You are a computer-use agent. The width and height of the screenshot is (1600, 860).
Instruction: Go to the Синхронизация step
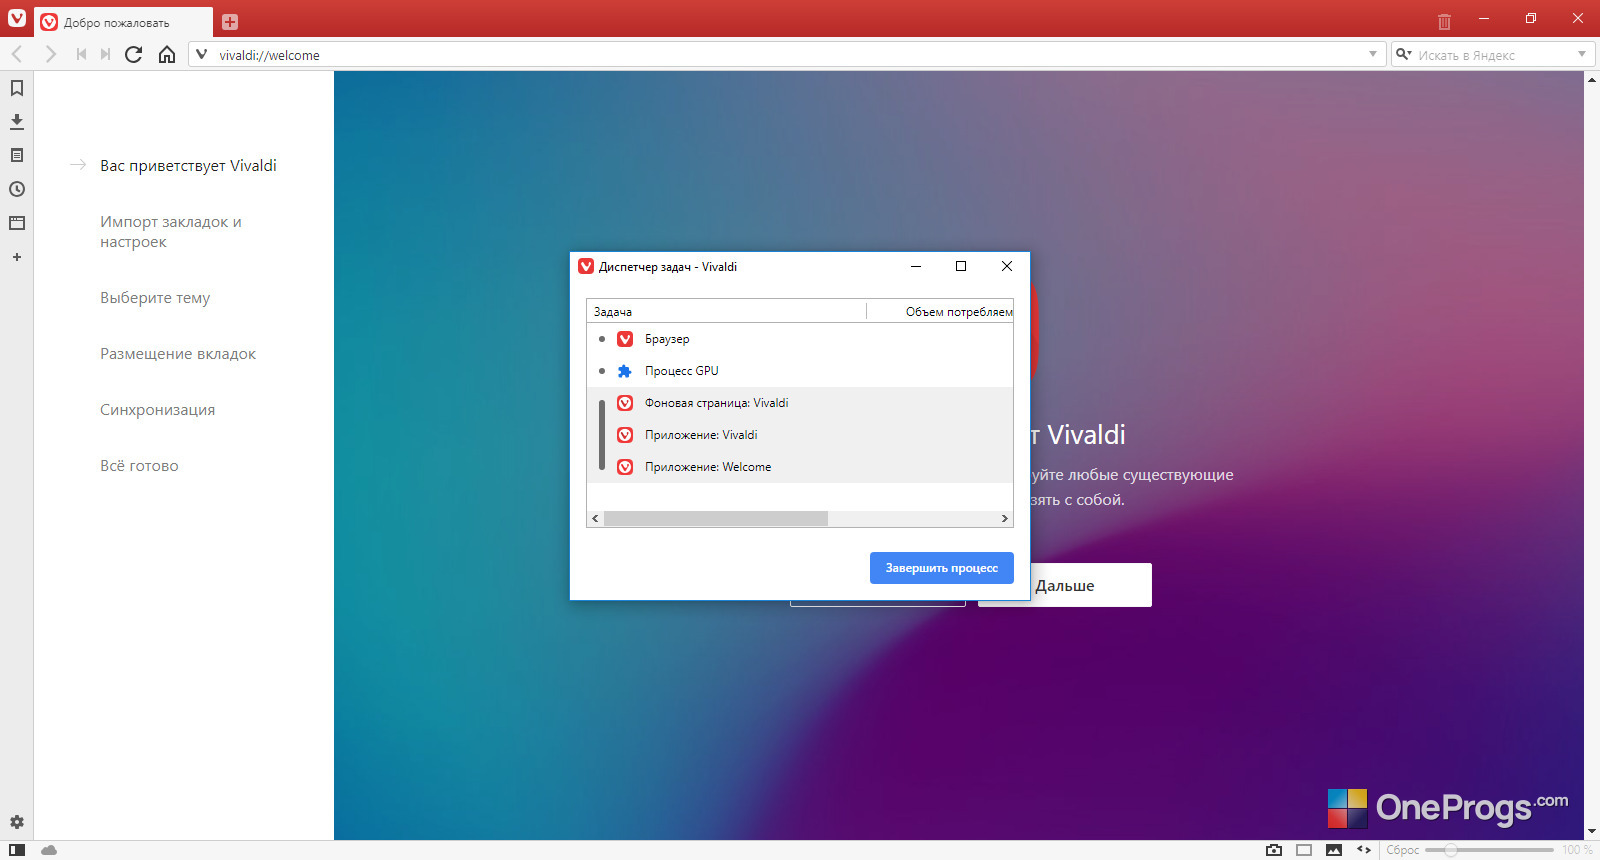(x=158, y=410)
